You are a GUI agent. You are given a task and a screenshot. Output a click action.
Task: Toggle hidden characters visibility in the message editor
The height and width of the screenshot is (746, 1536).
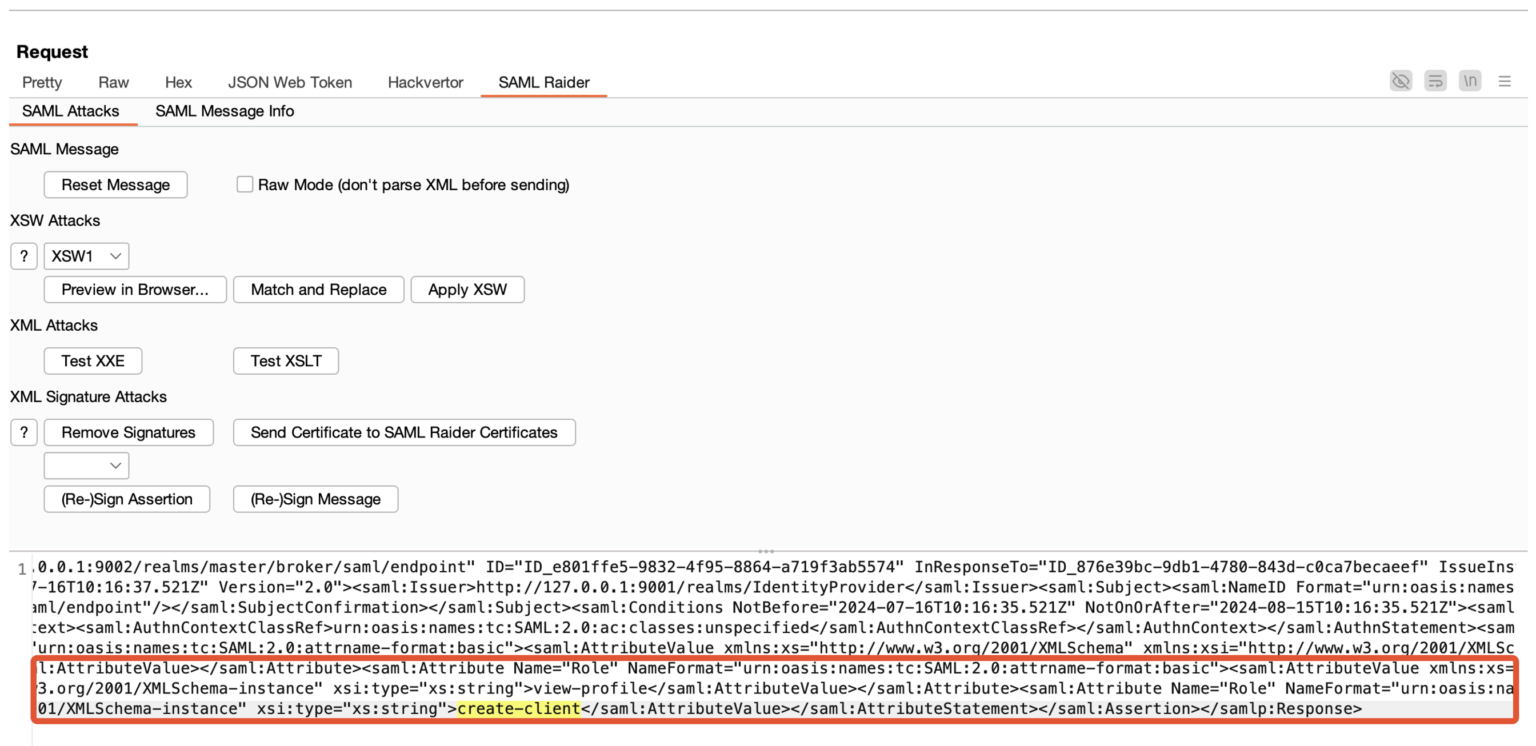[1400, 81]
